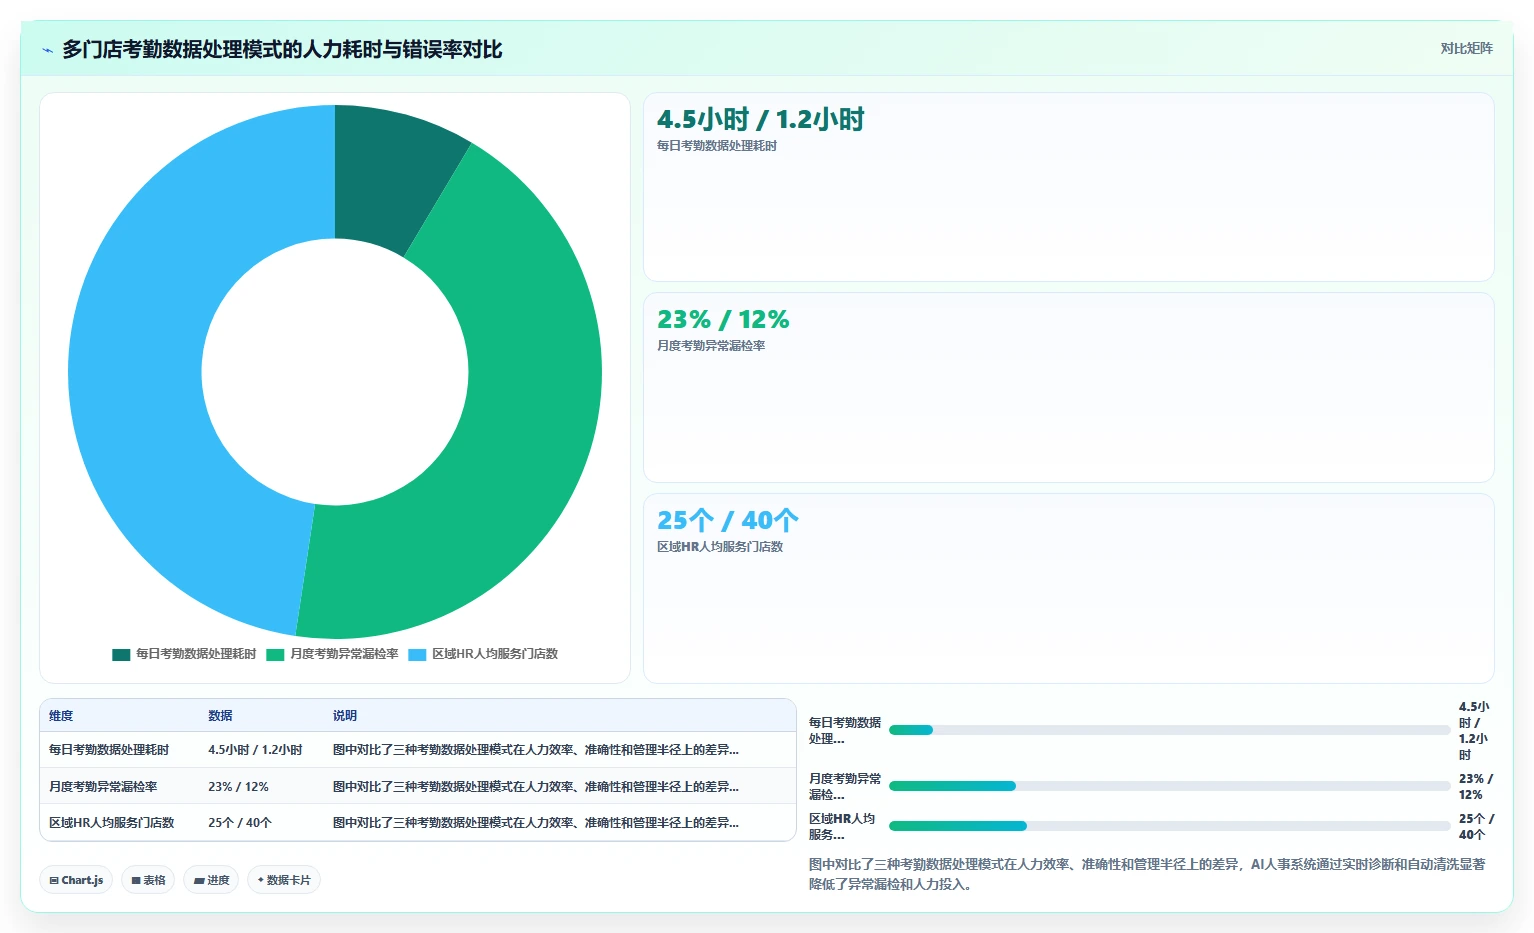Toggle the 每日考勤数据处理耗时 legend swatch
The image size is (1534, 933).
[121, 655]
